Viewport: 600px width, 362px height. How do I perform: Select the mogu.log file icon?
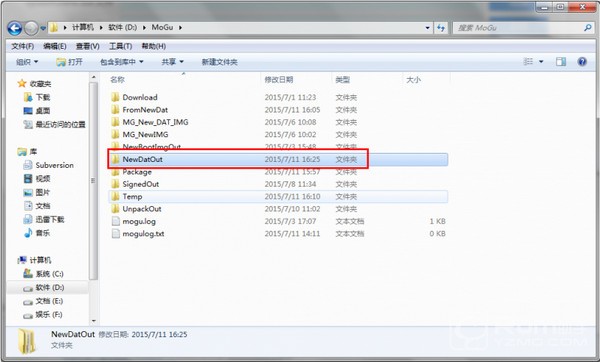tap(116, 221)
